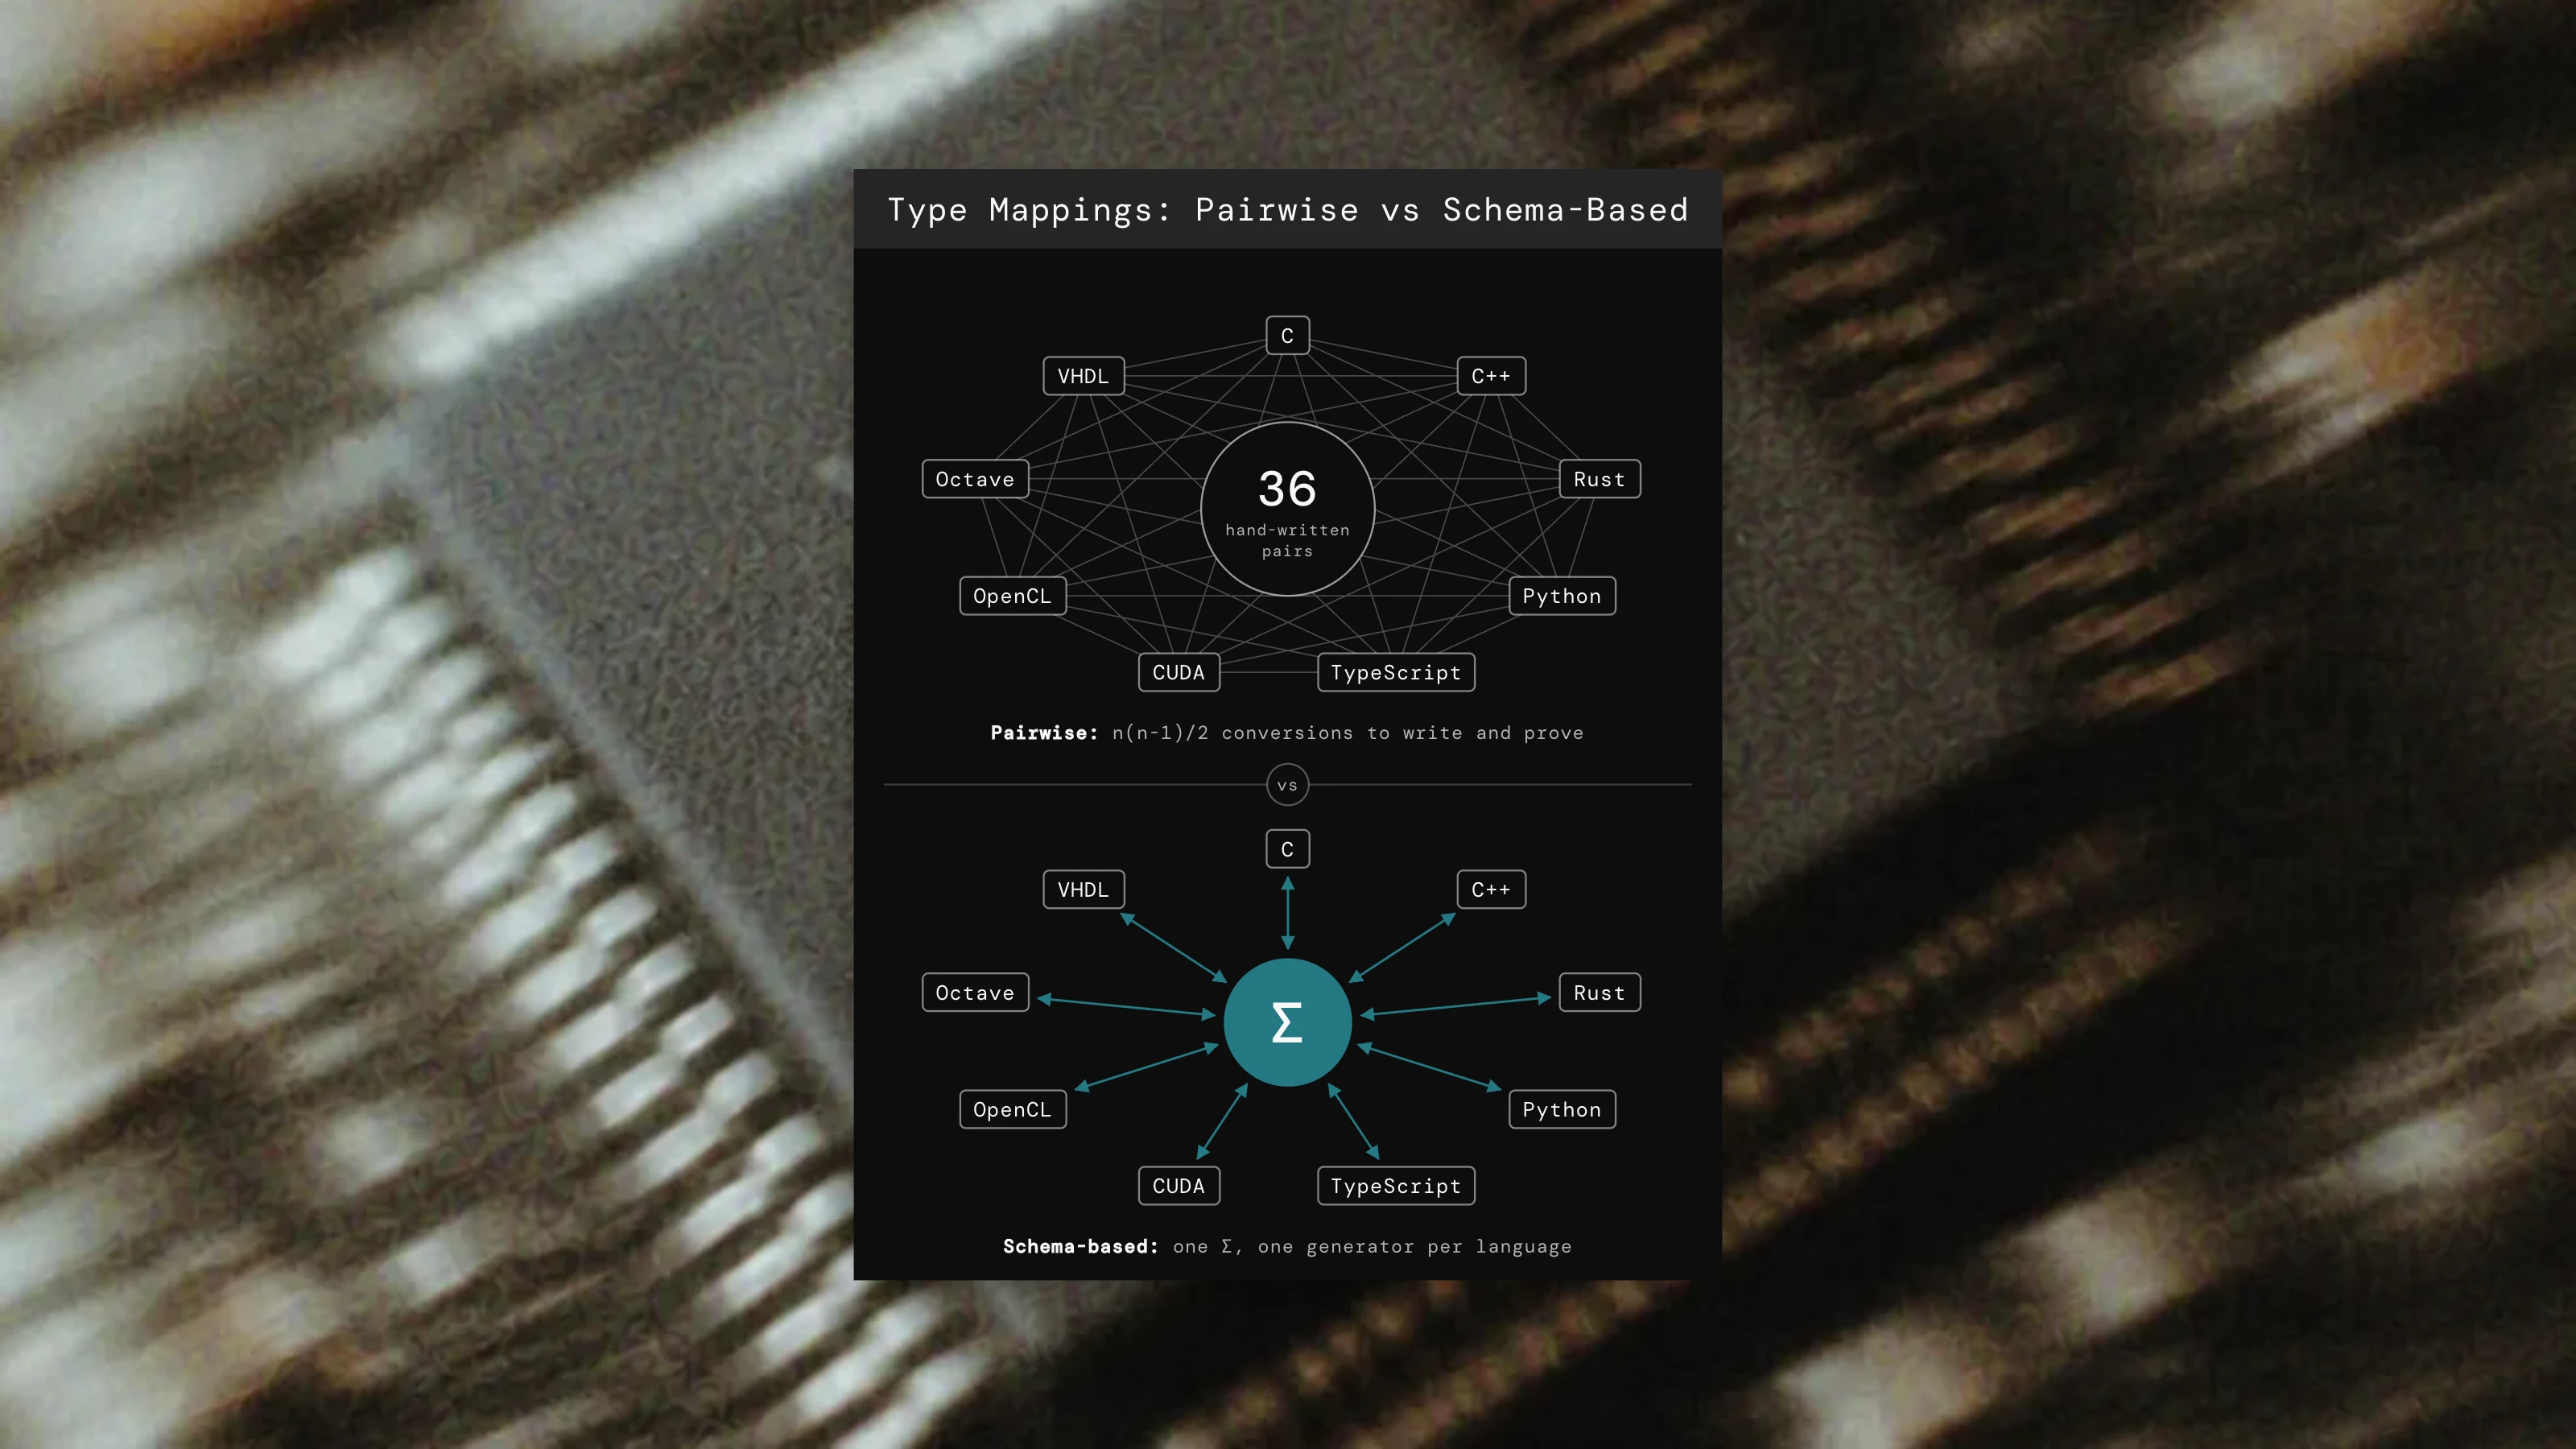This screenshot has height=1449, width=2576.
Task: Select the VHDL node in pairwise diagram
Action: click(1083, 376)
